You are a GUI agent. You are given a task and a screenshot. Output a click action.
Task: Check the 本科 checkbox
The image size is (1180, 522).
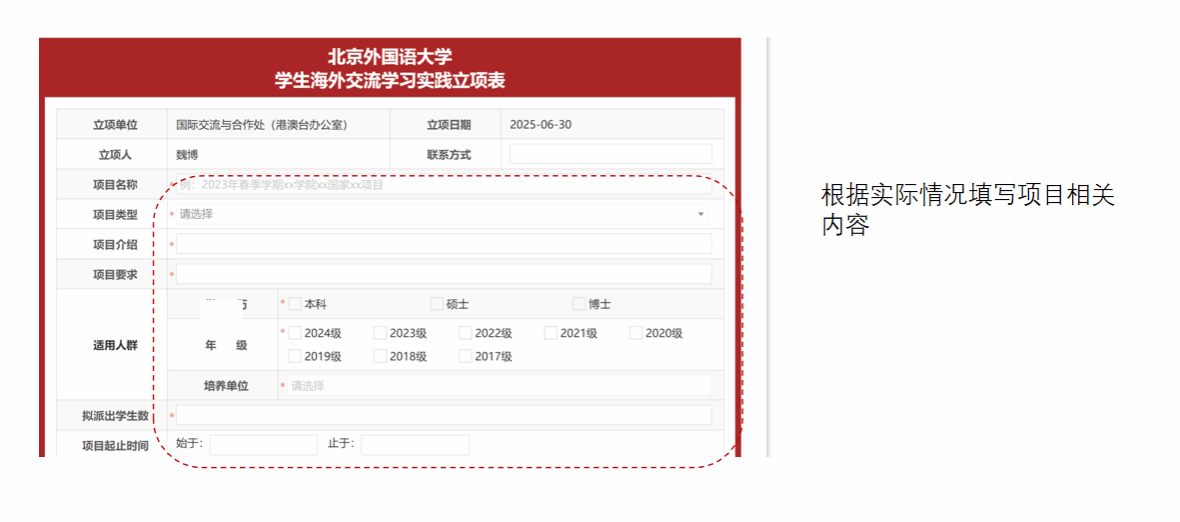[295, 304]
